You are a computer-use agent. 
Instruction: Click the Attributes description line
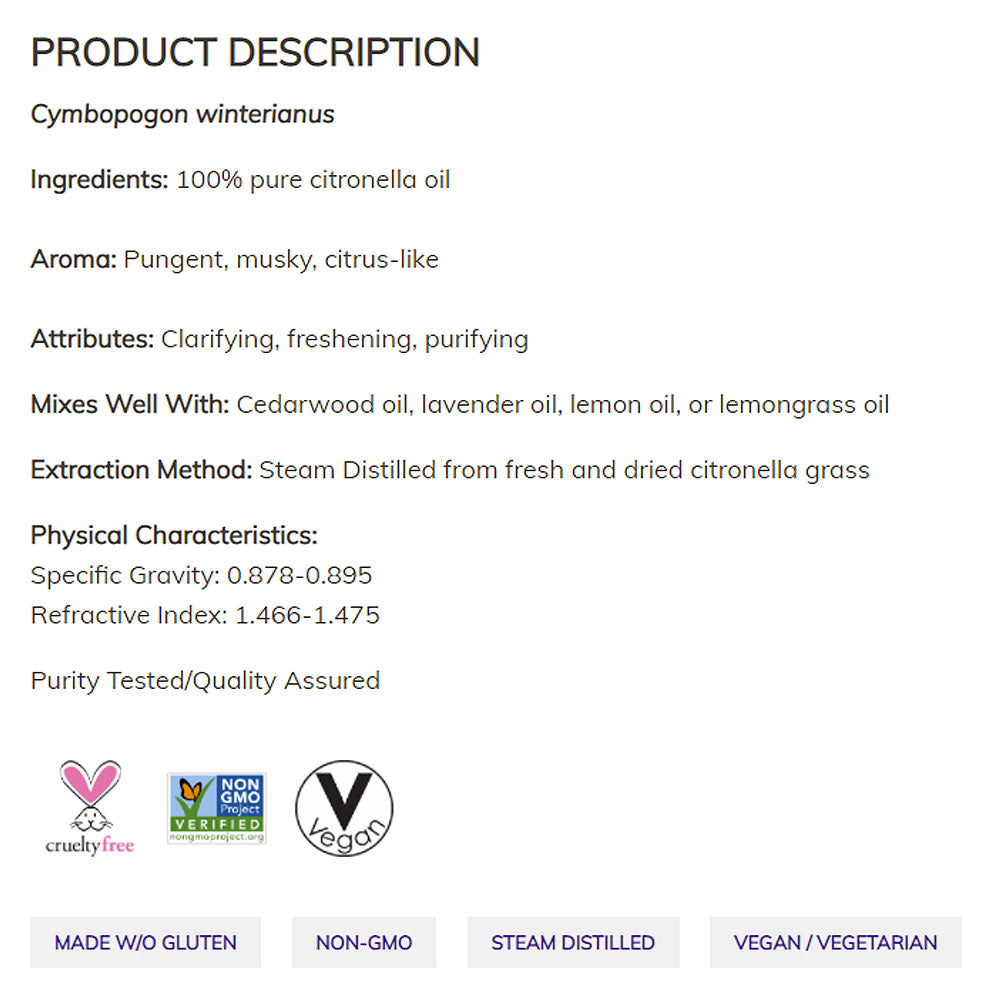point(279,339)
